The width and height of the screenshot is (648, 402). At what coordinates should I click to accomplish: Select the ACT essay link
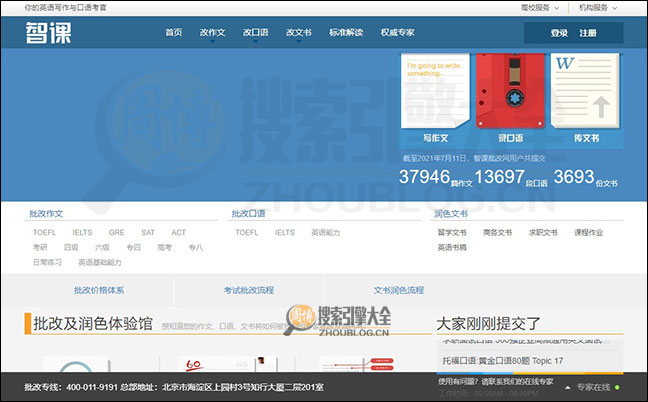[179, 233]
